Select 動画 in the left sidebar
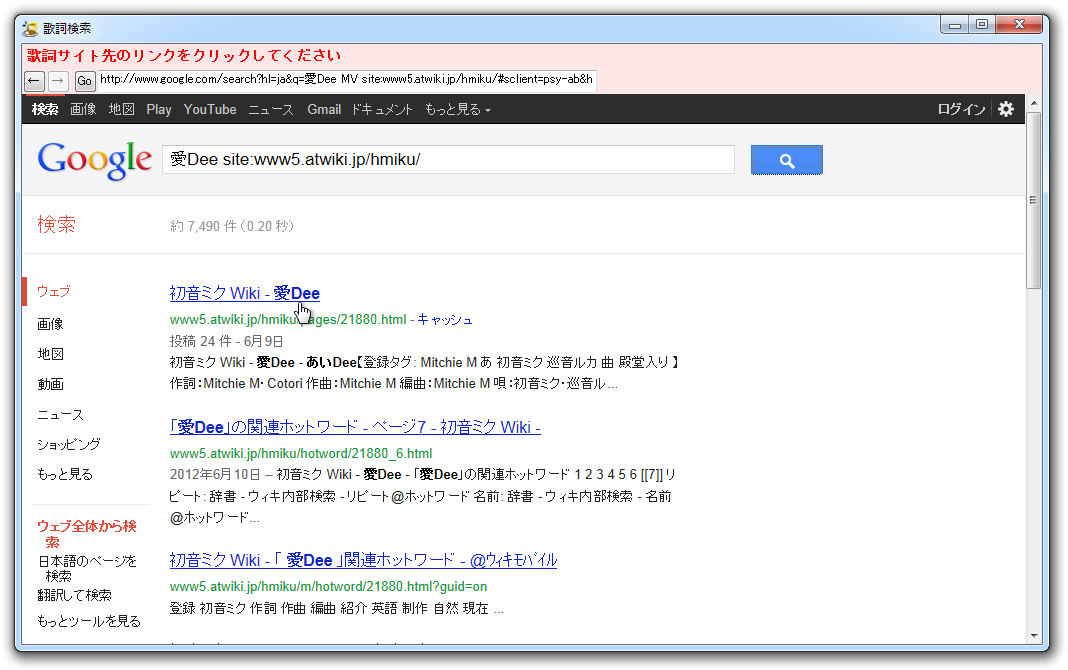Screen dimensions: 1068x670 tap(50, 384)
